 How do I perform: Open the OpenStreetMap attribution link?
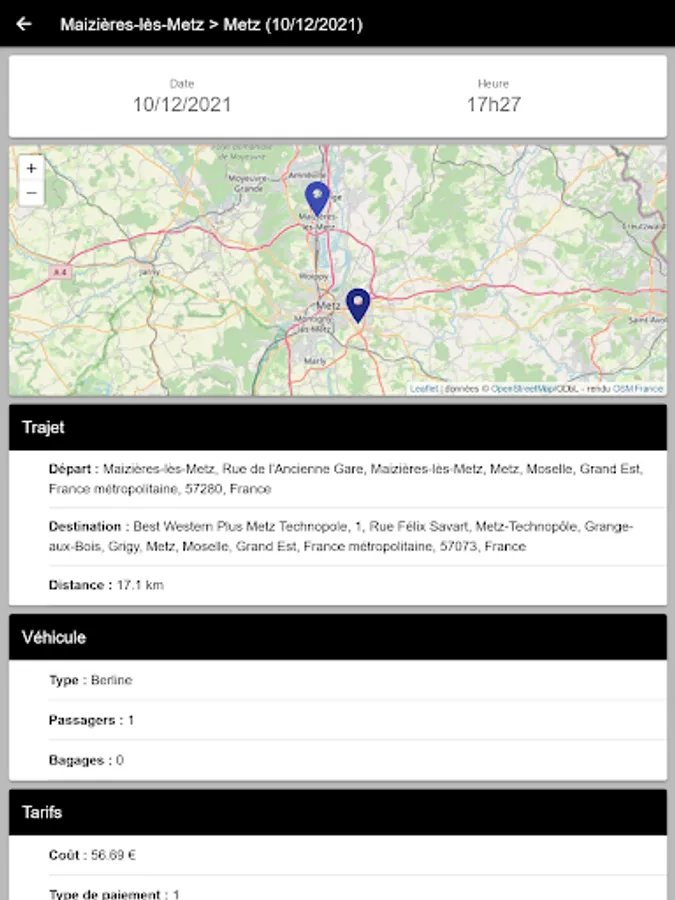pos(523,389)
